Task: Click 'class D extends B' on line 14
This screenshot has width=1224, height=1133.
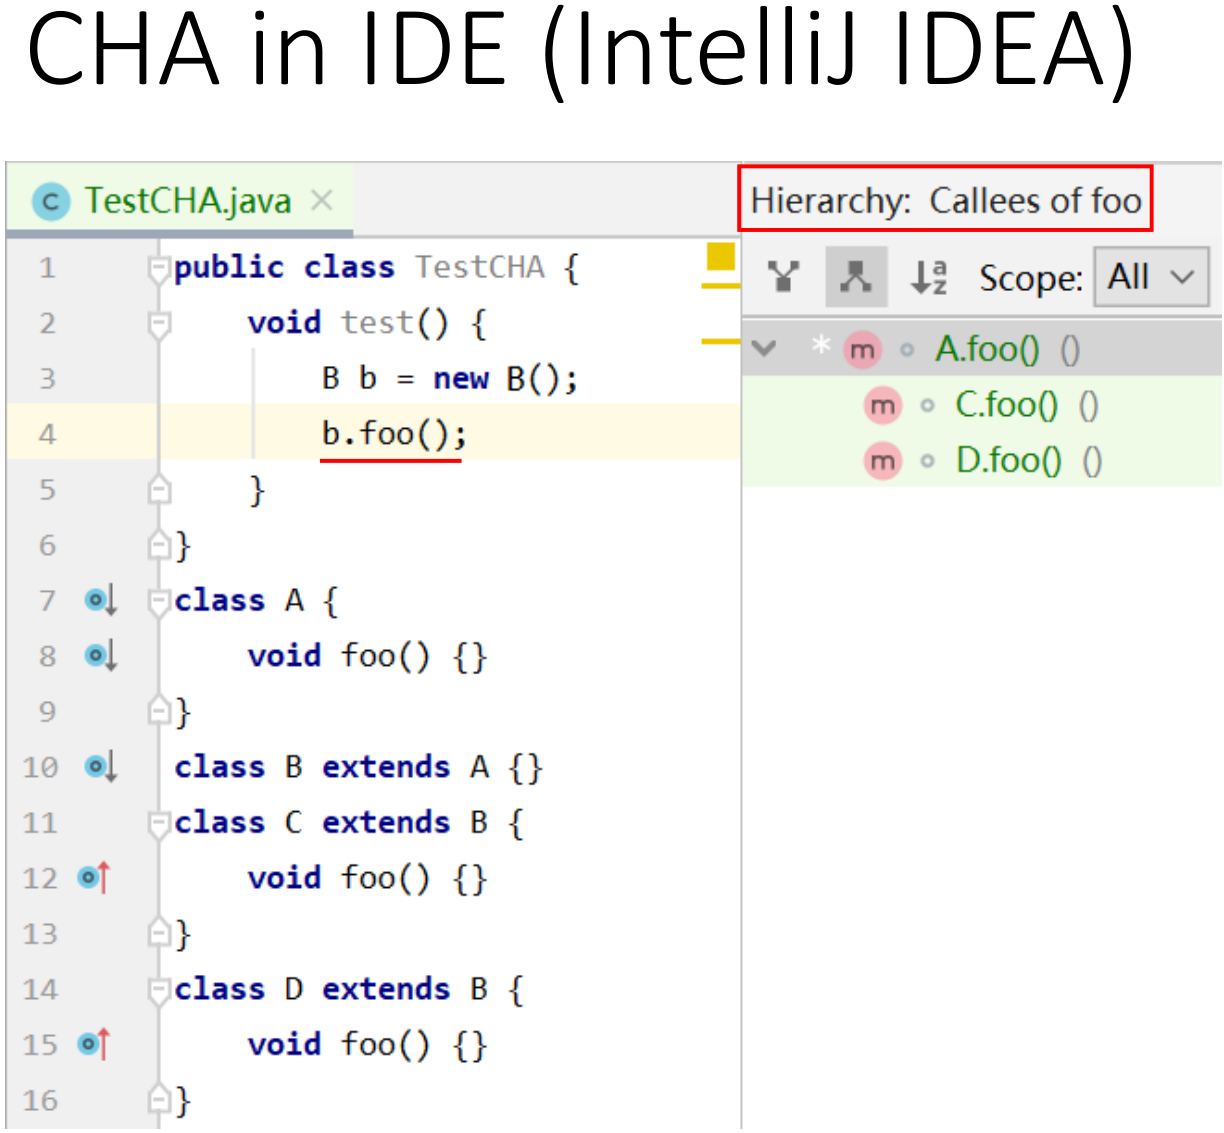Action: tap(331, 989)
